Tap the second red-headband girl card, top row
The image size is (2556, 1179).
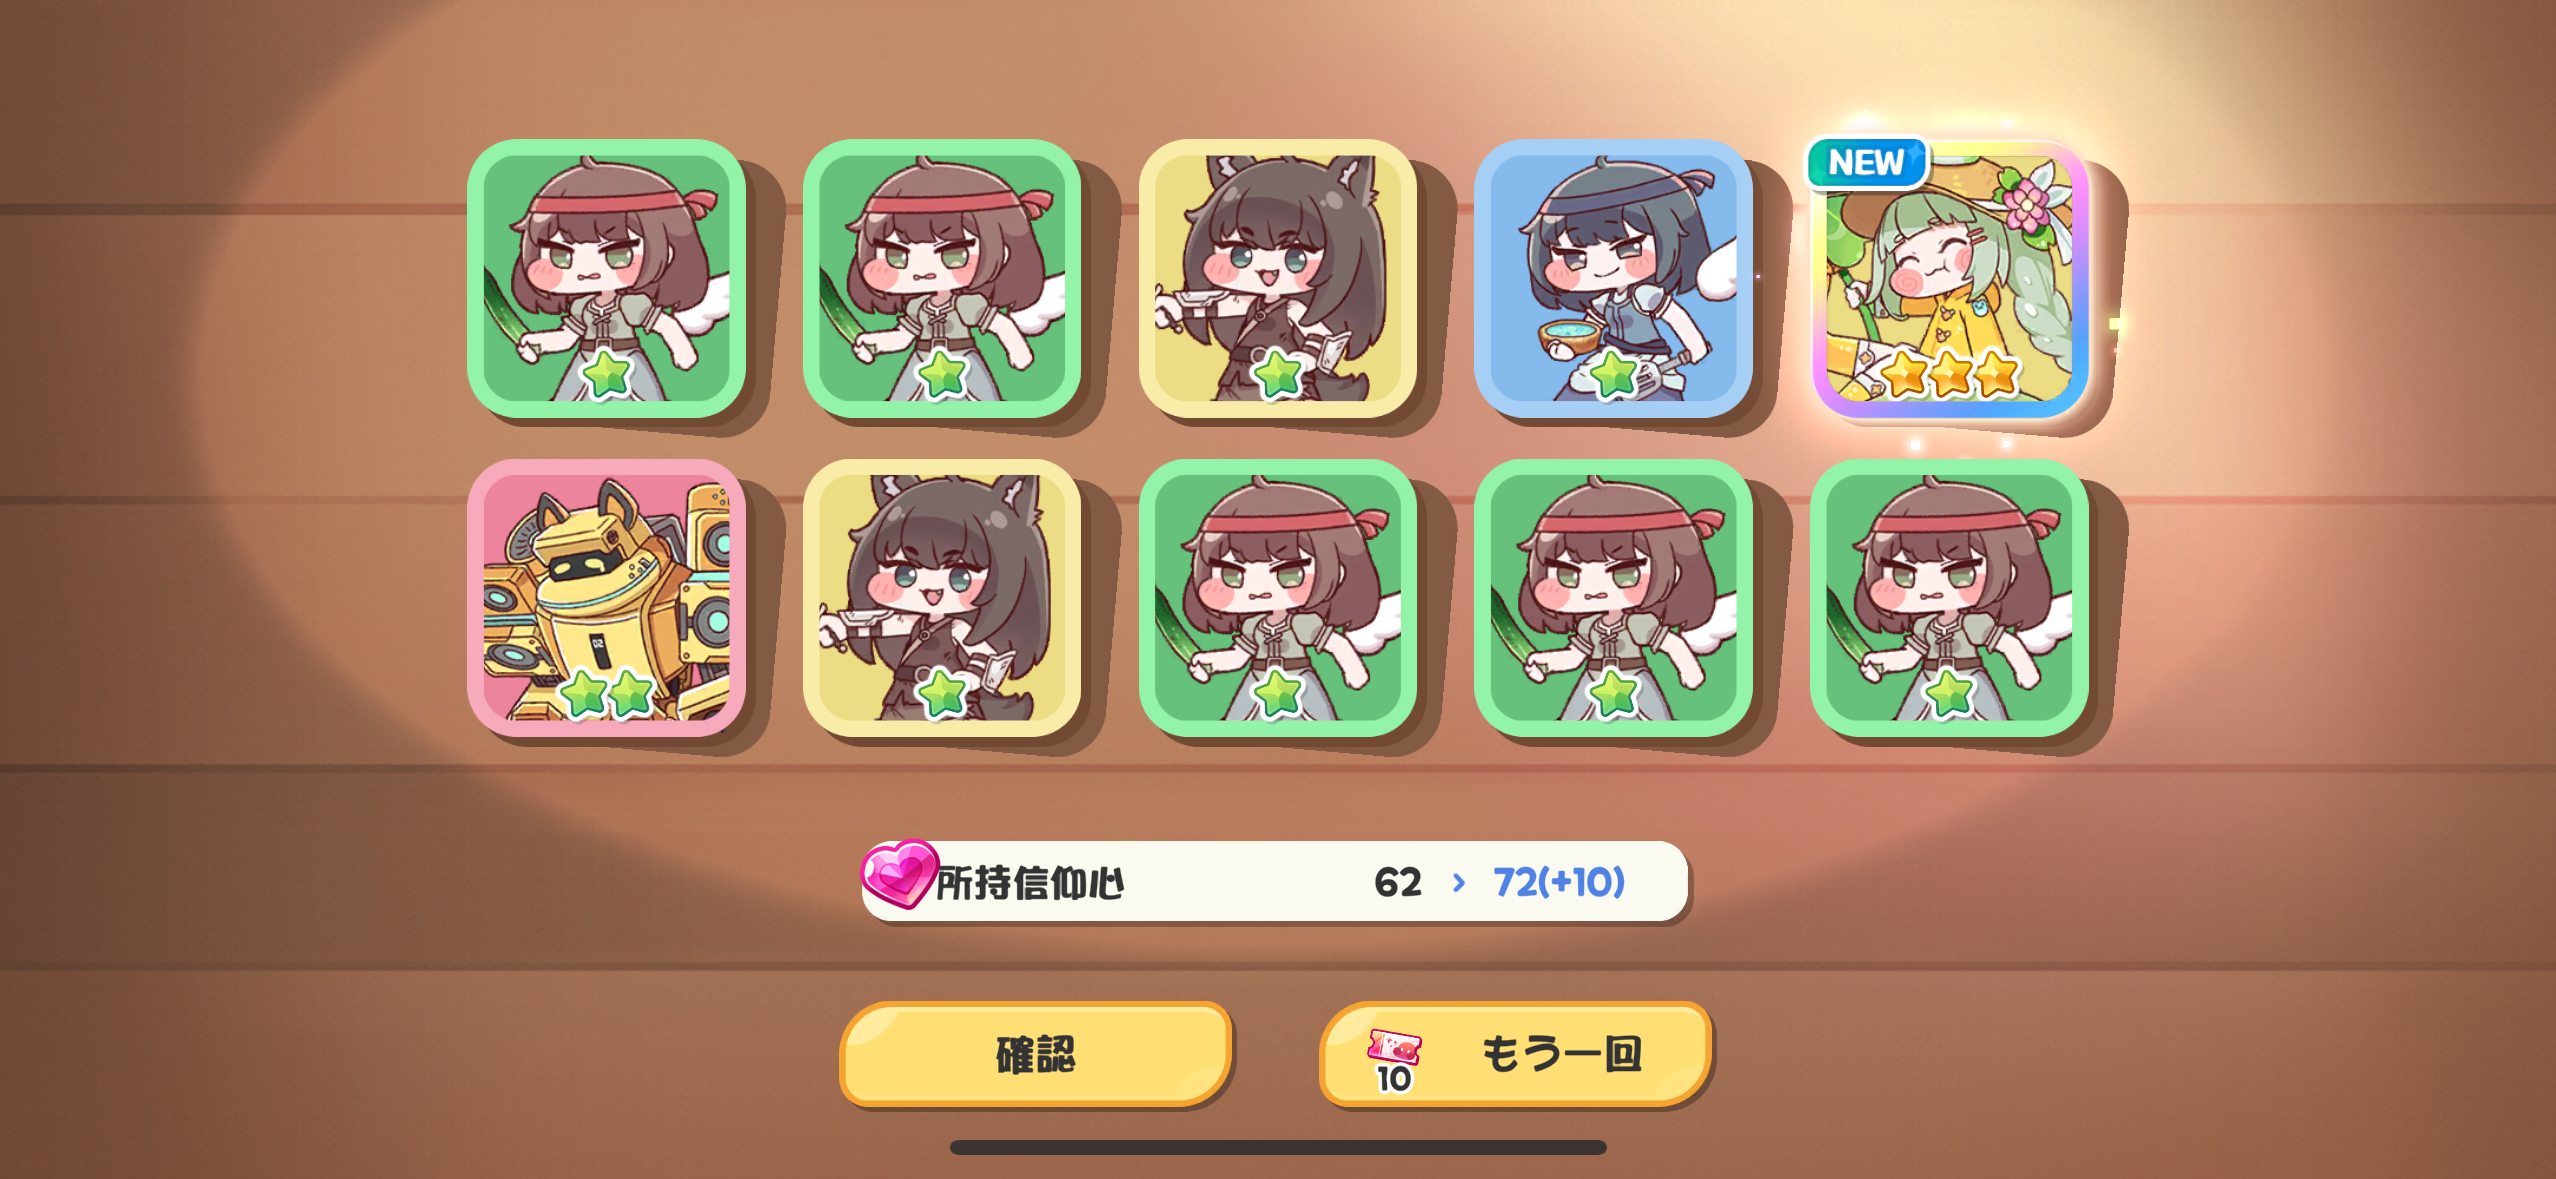942,279
